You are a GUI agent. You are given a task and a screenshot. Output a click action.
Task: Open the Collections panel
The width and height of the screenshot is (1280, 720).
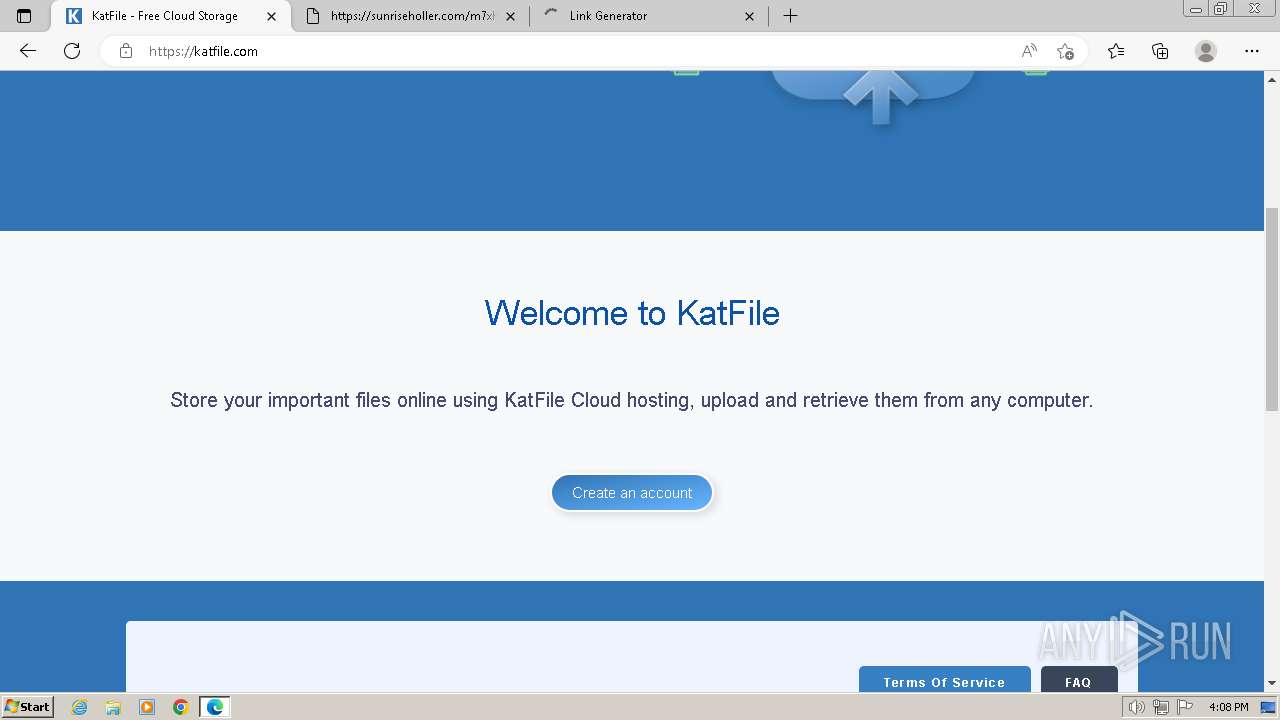pos(1160,51)
